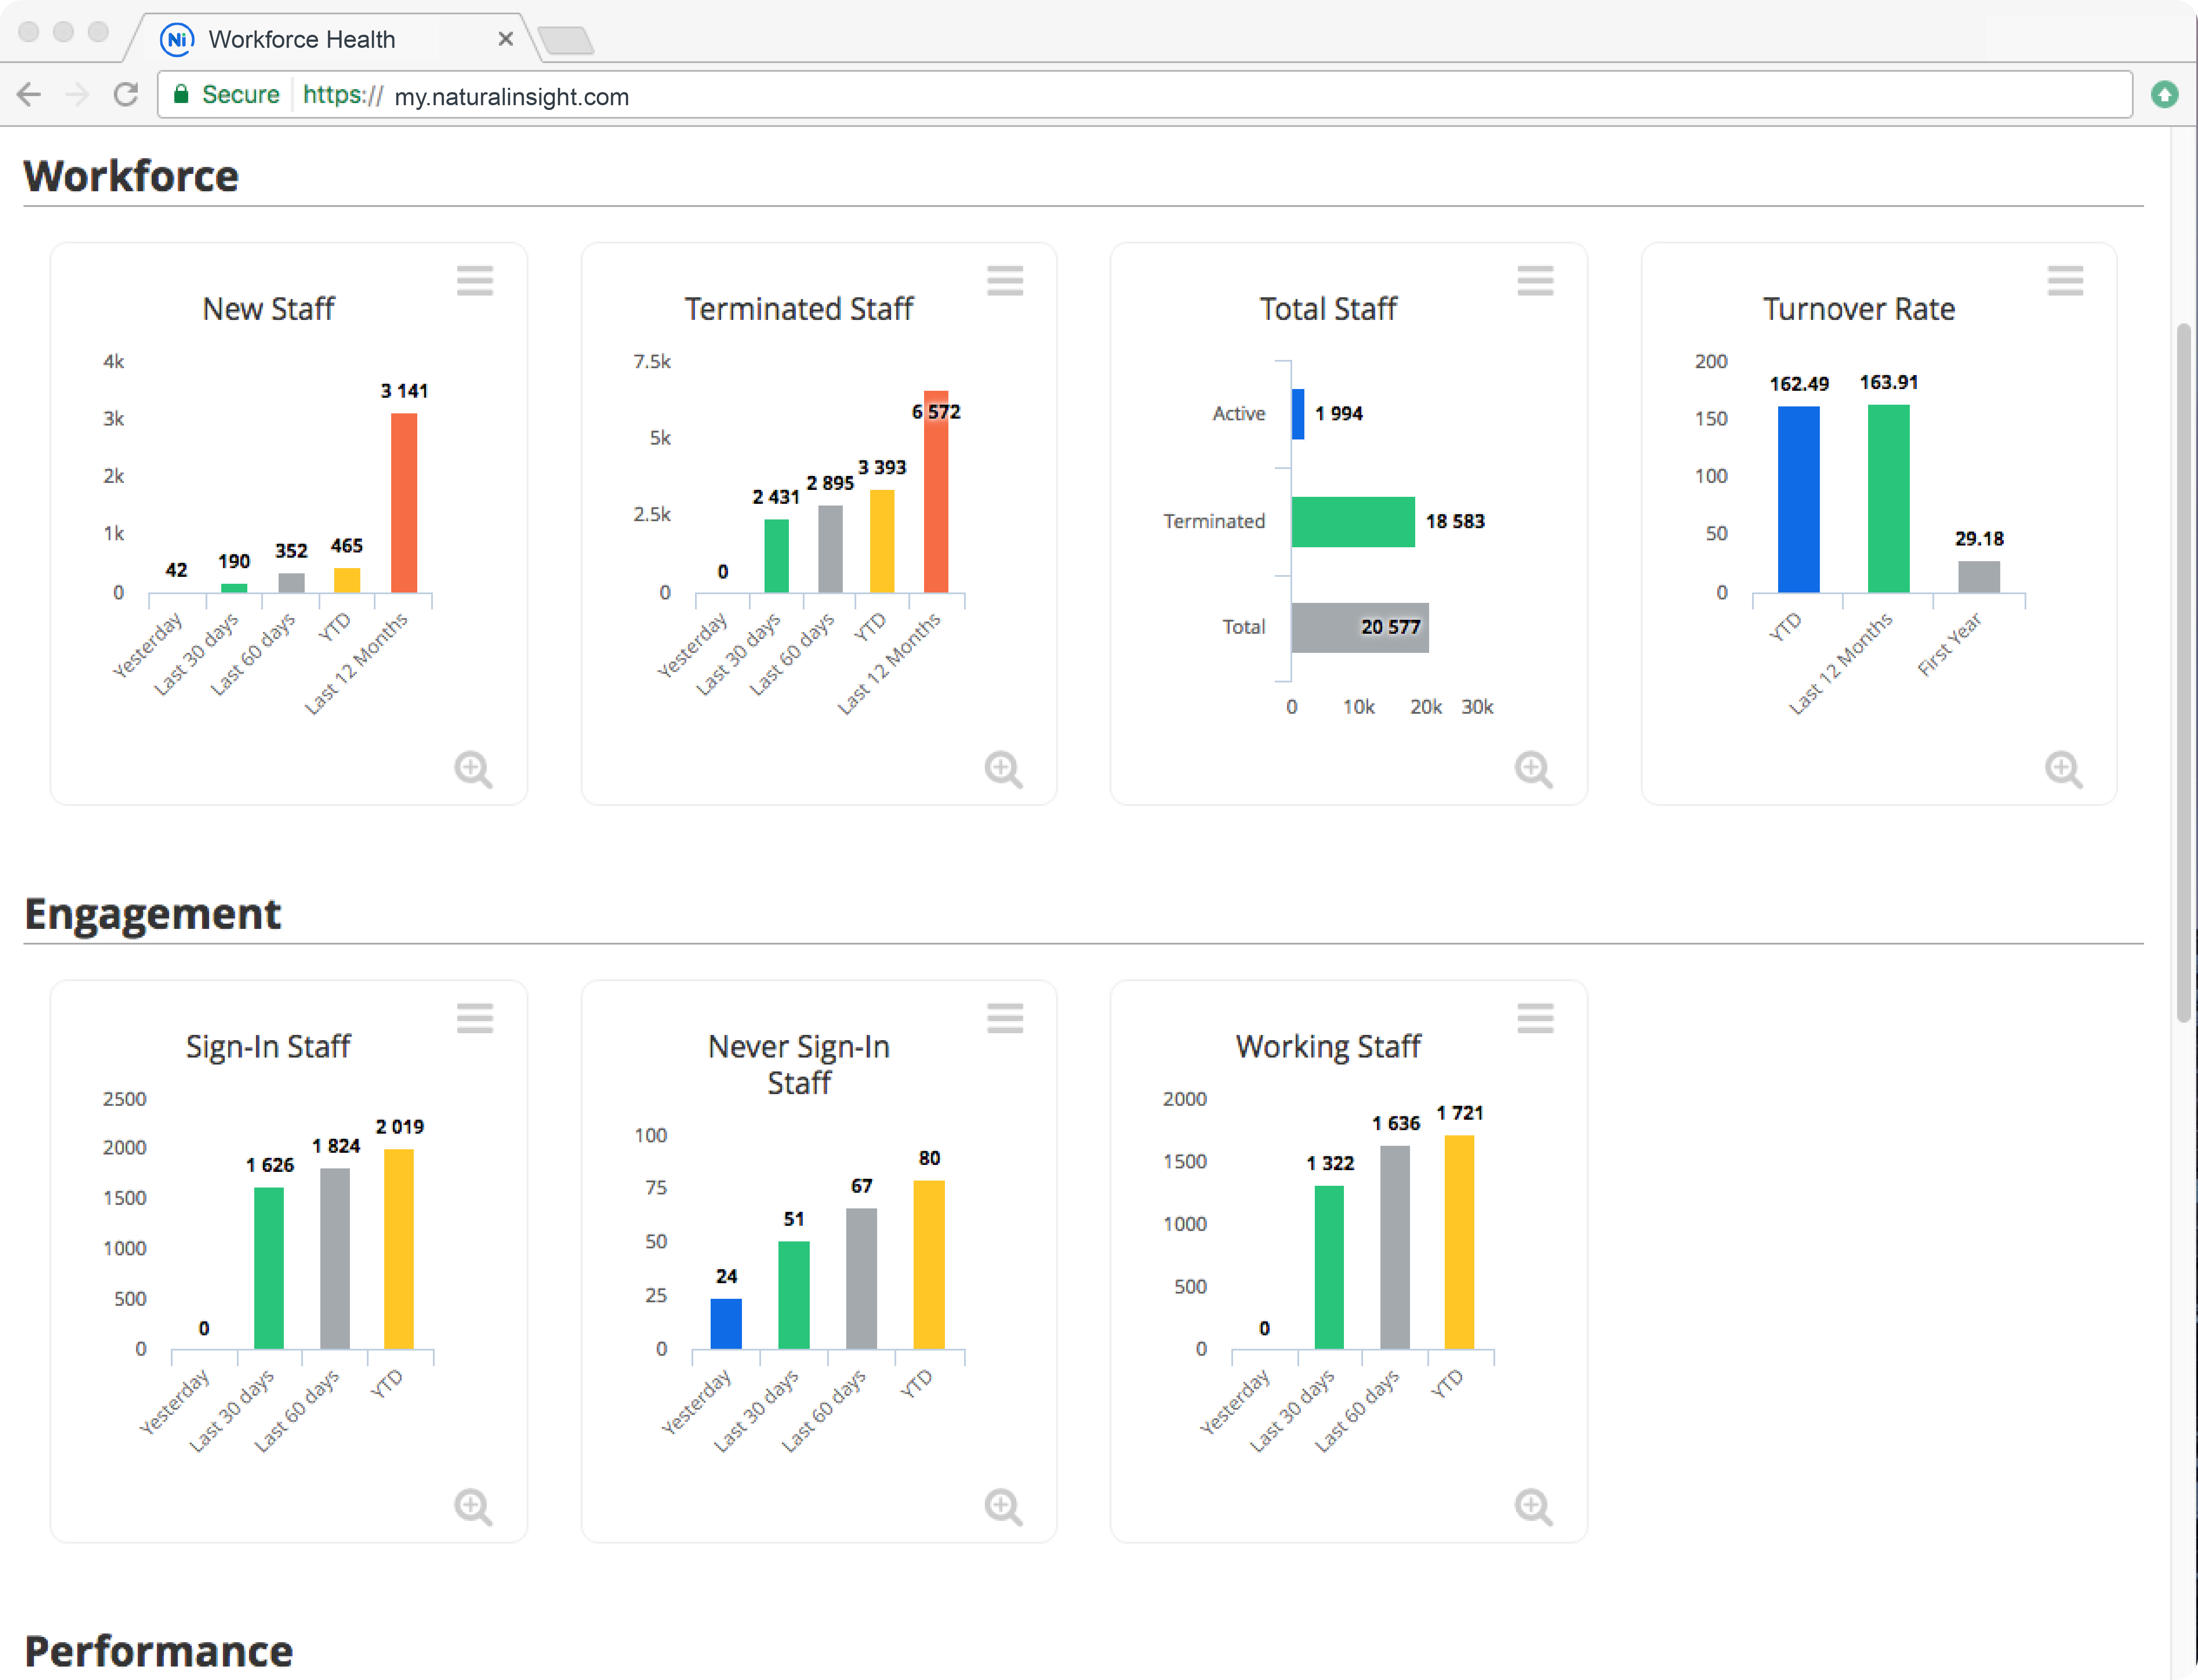The height and width of the screenshot is (1680, 2198).
Task: Click the Last 12 Months New Staff bar
Action: [x=404, y=502]
